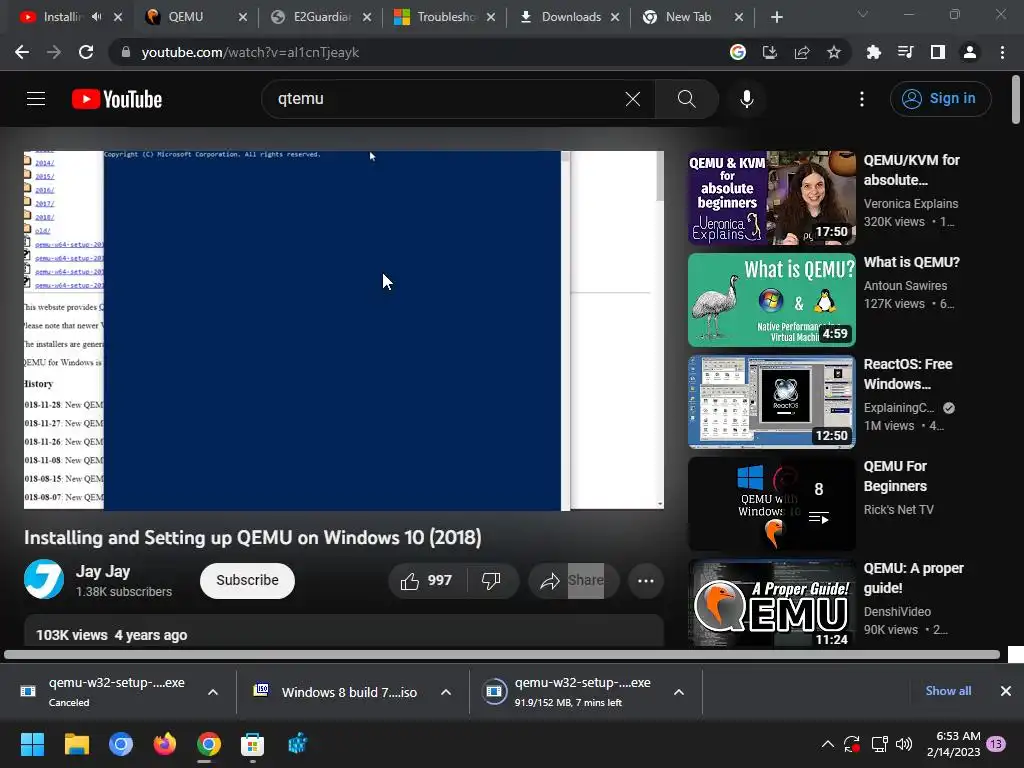Show hidden system tray icons
The width and height of the screenshot is (1024, 768).
click(827, 744)
